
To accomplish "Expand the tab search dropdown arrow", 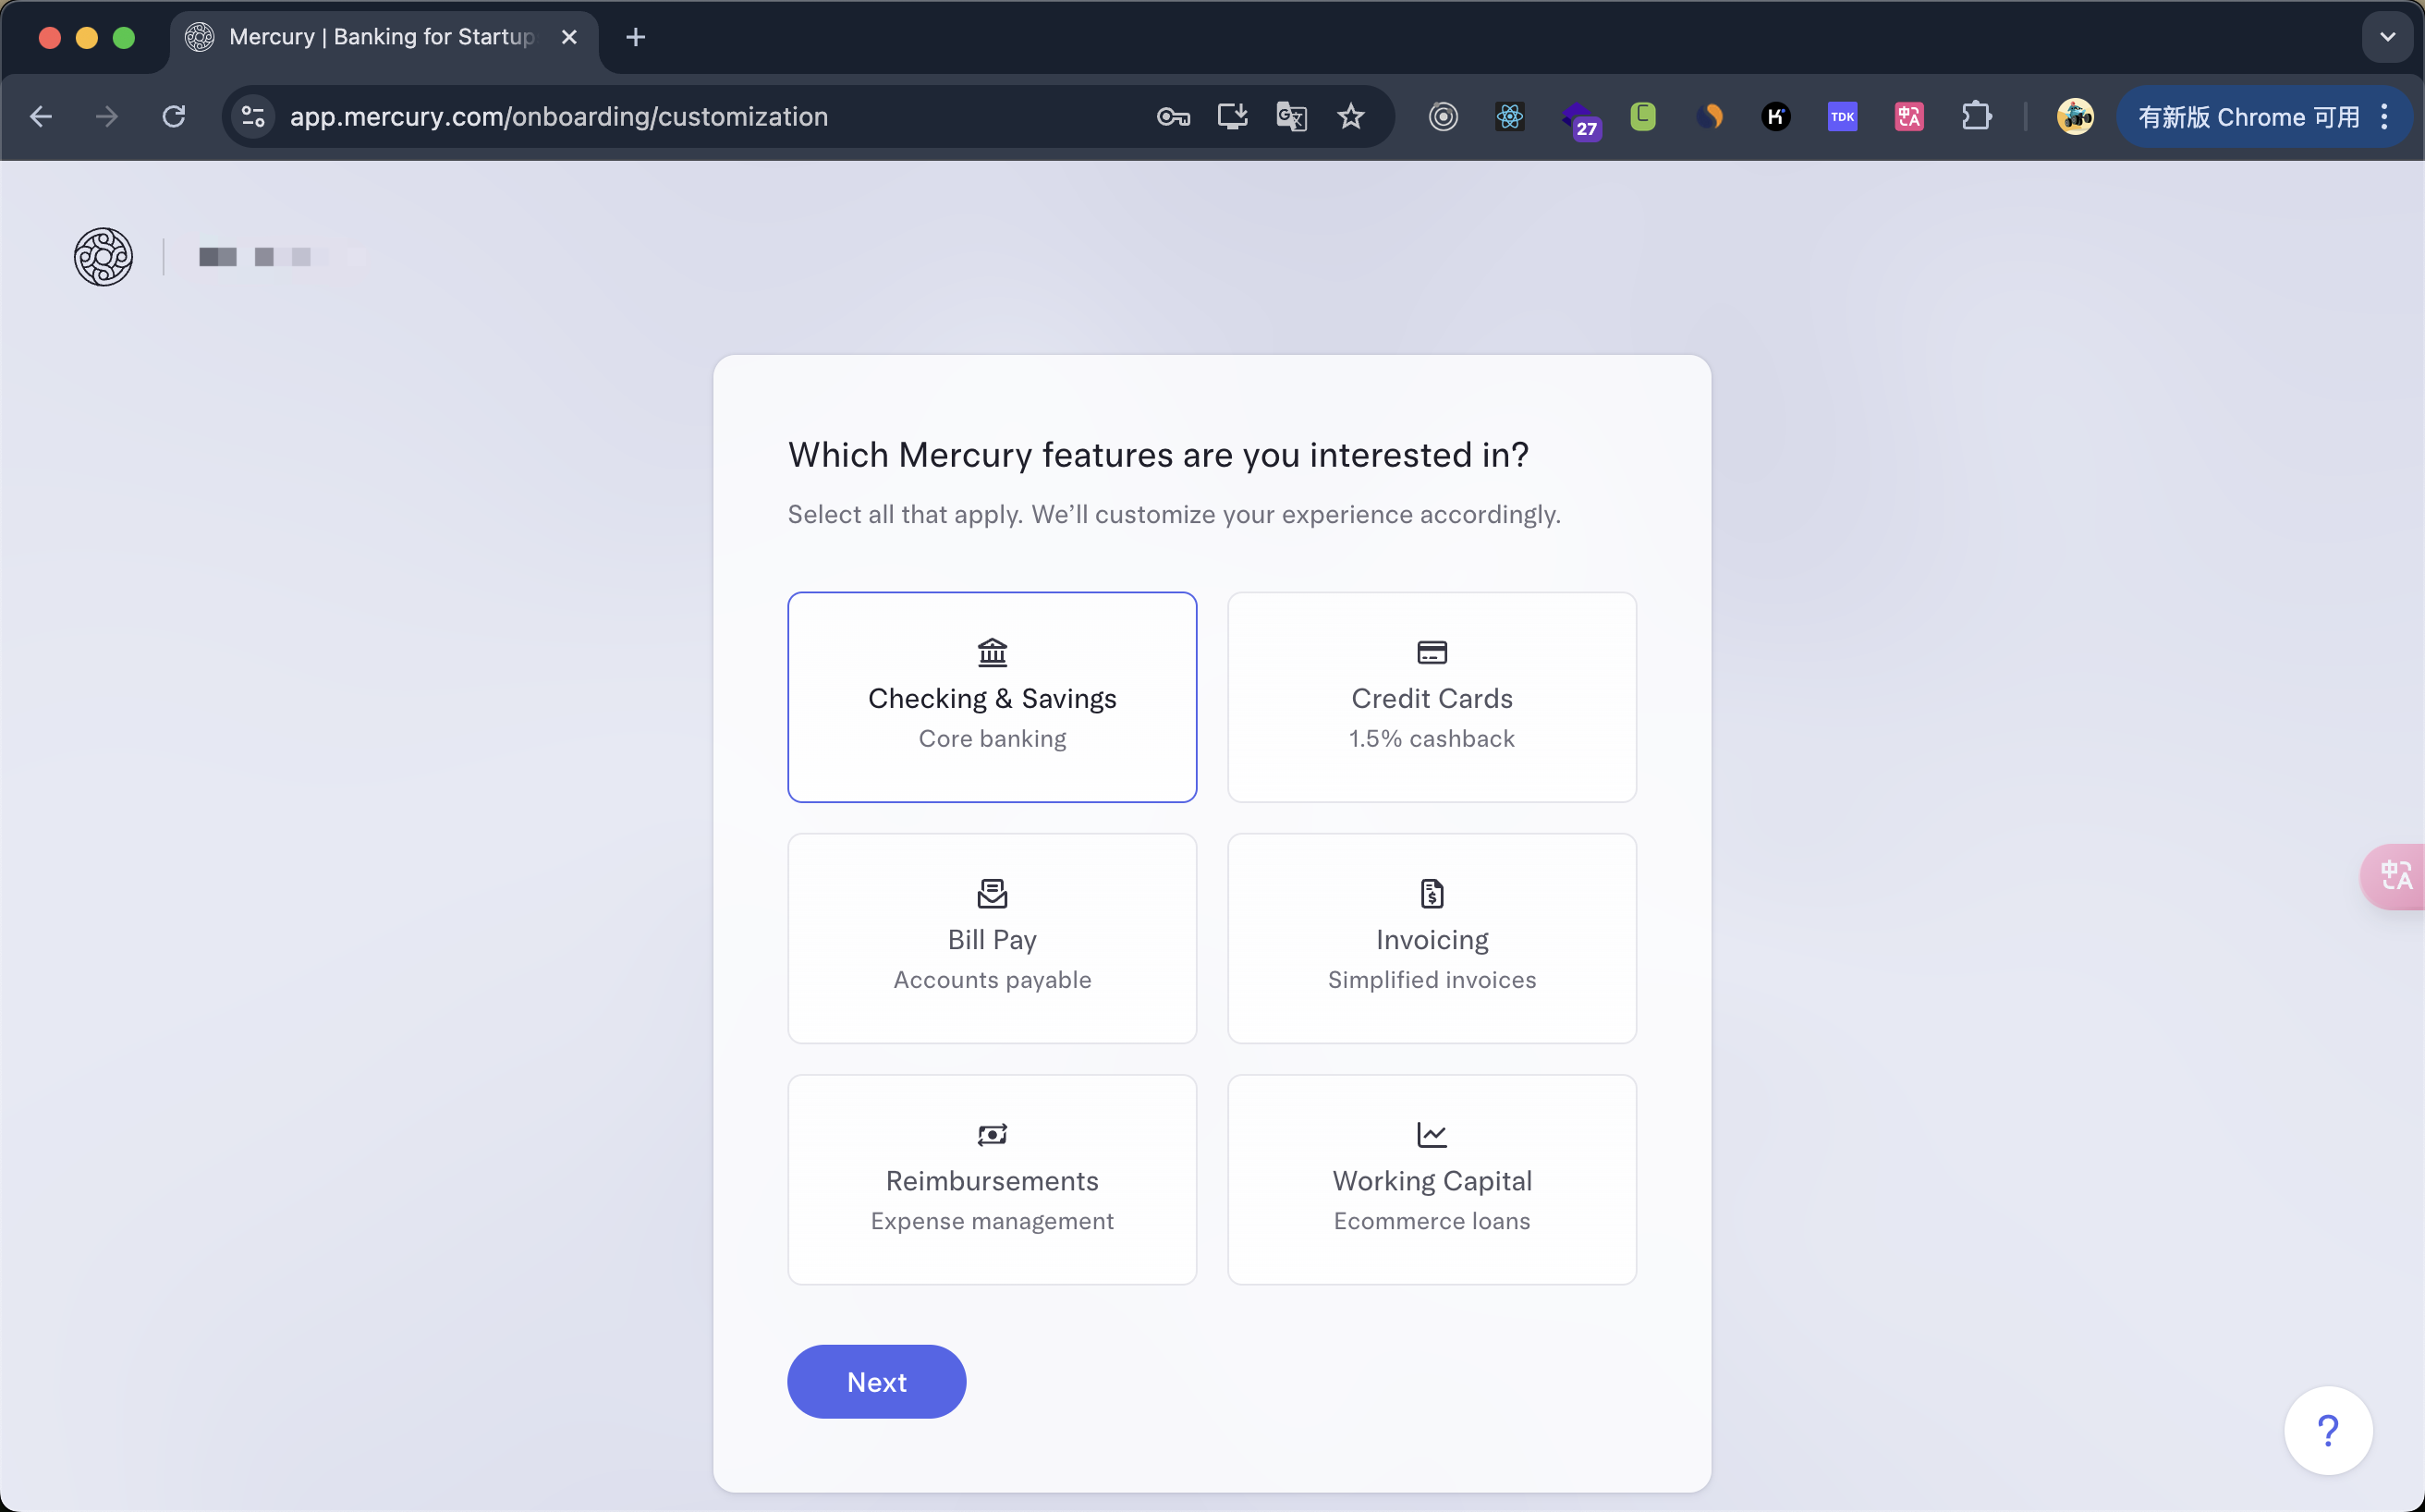I will pyautogui.click(x=2387, y=37).
